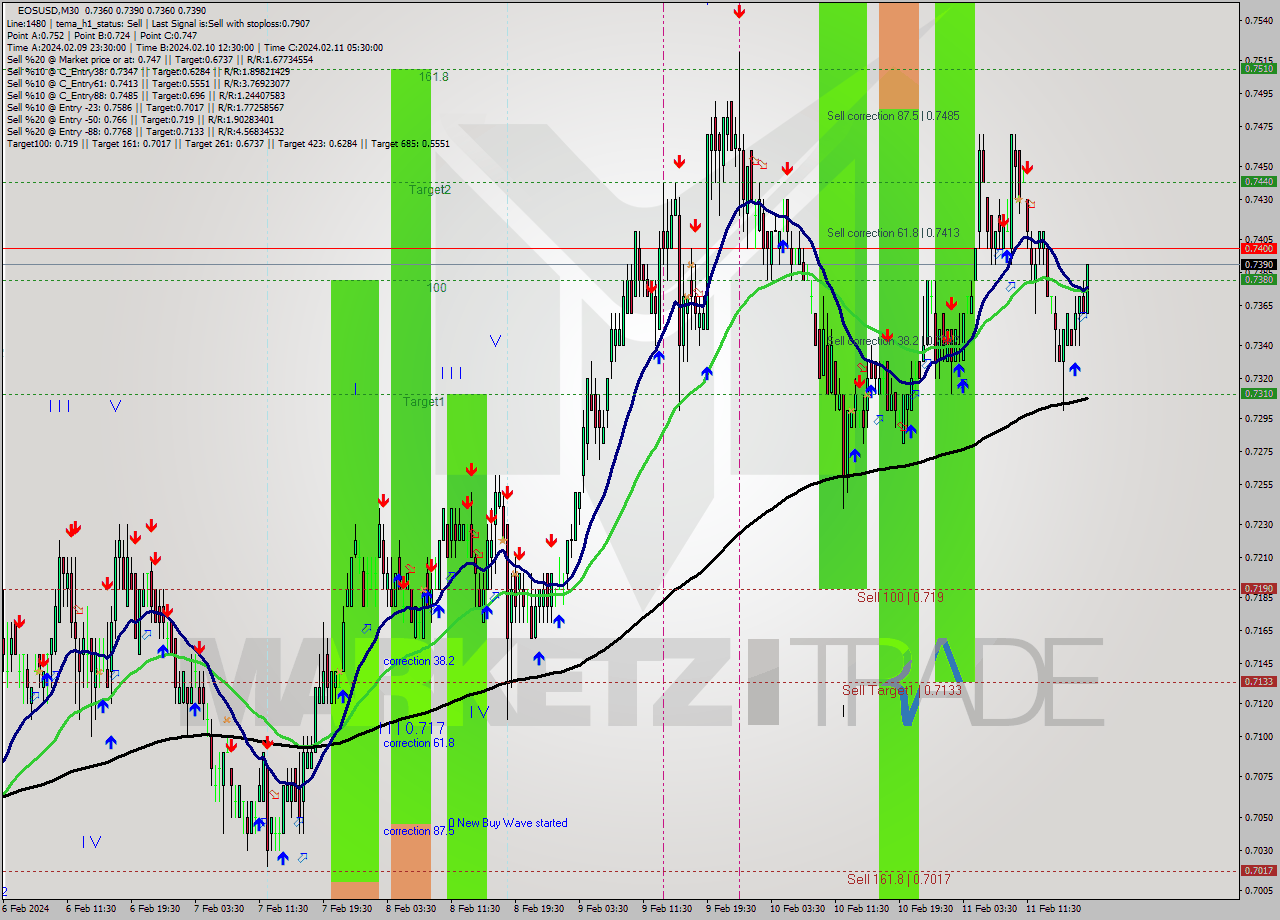The height and width of the screenshot is (920, 1280).
Task: Click the '0 New Buy Wave started' text
Action: click(507, 823)
